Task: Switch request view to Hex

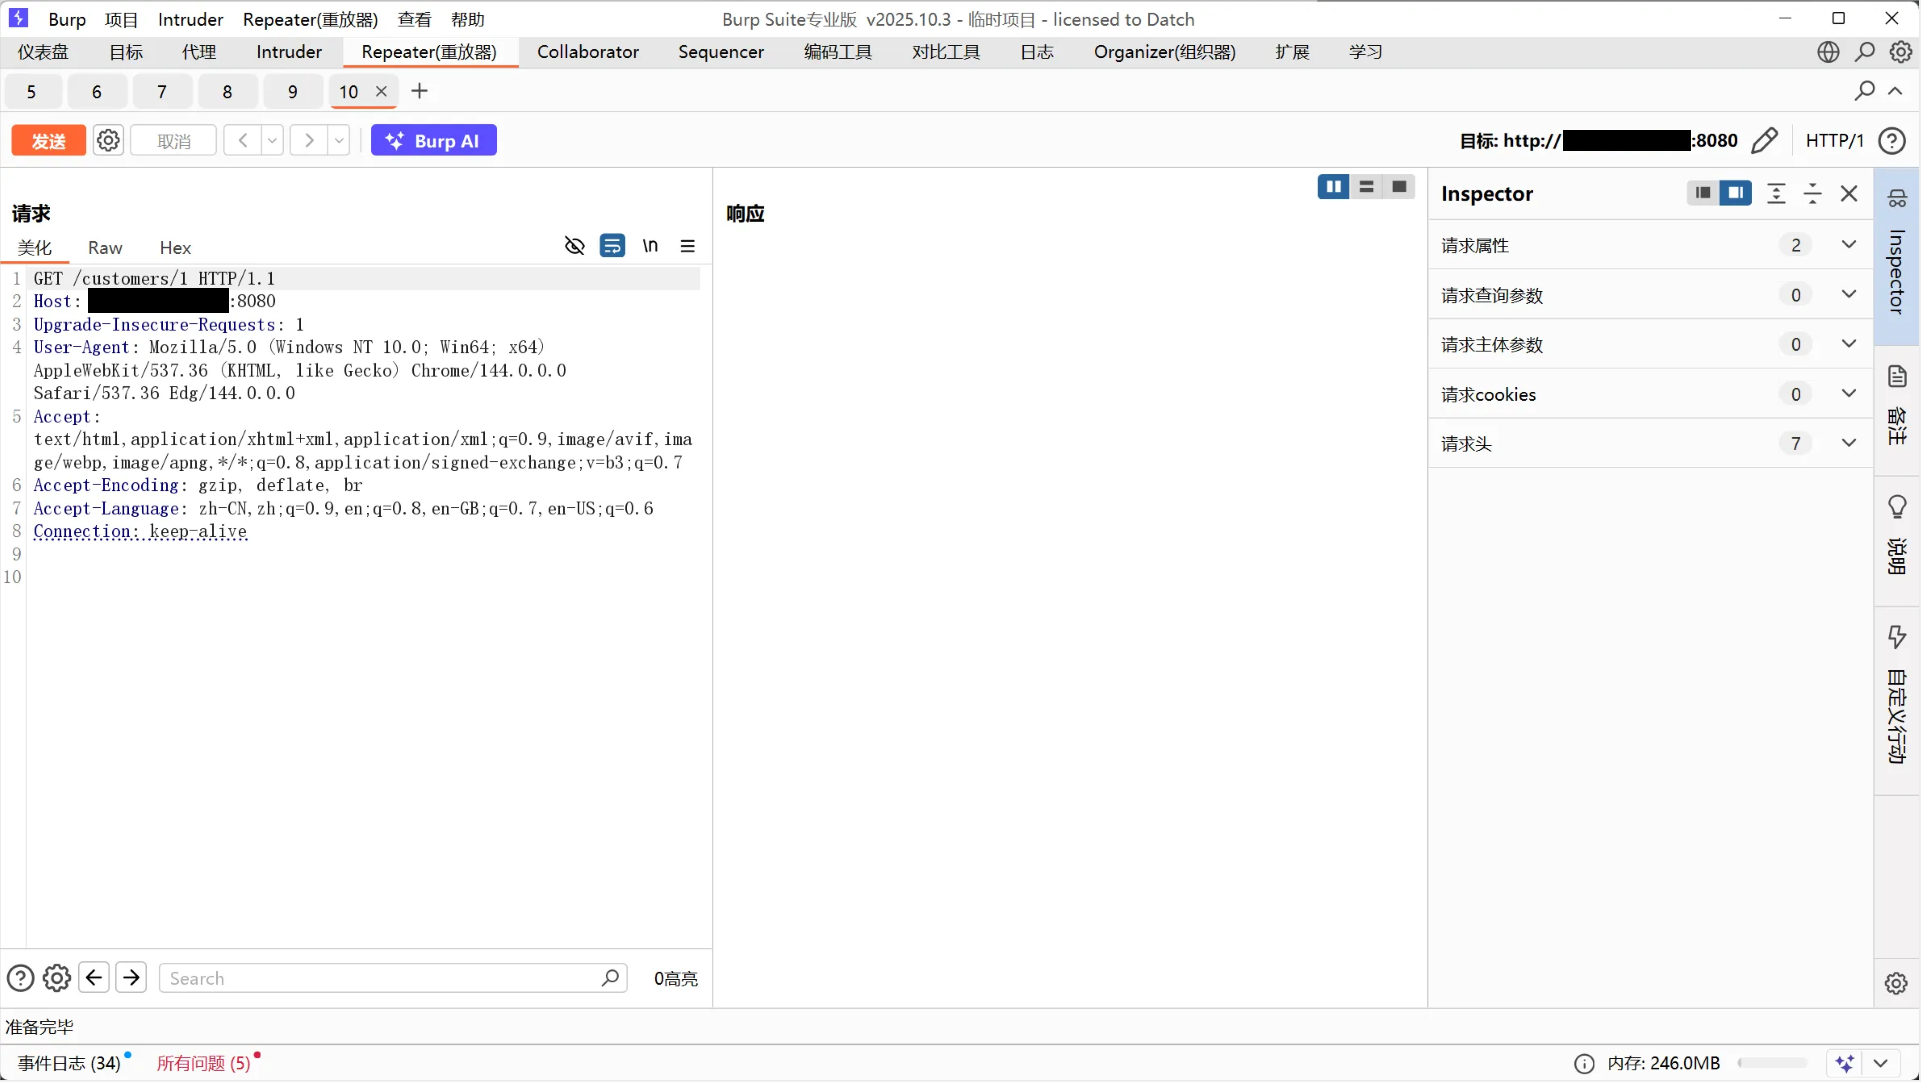Action: tap(175, 248)
